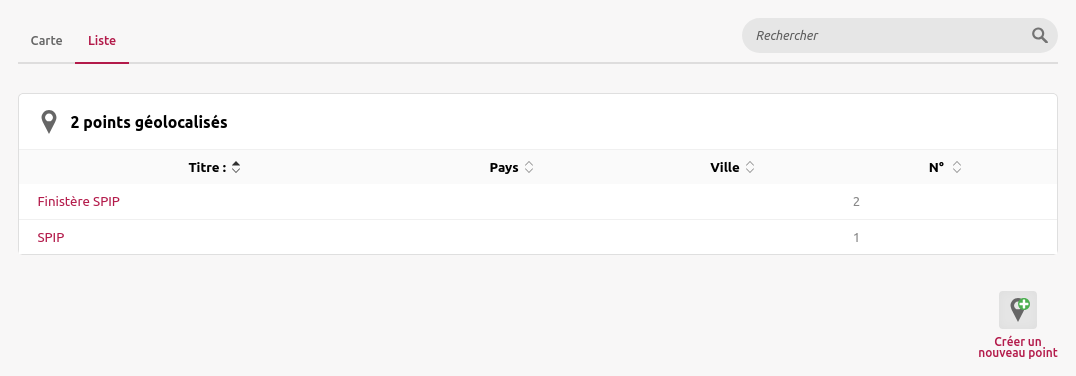Screen dimensions: 1076x376
Task: Toggle the sort arrows next to N°
Action: (957, 167)
